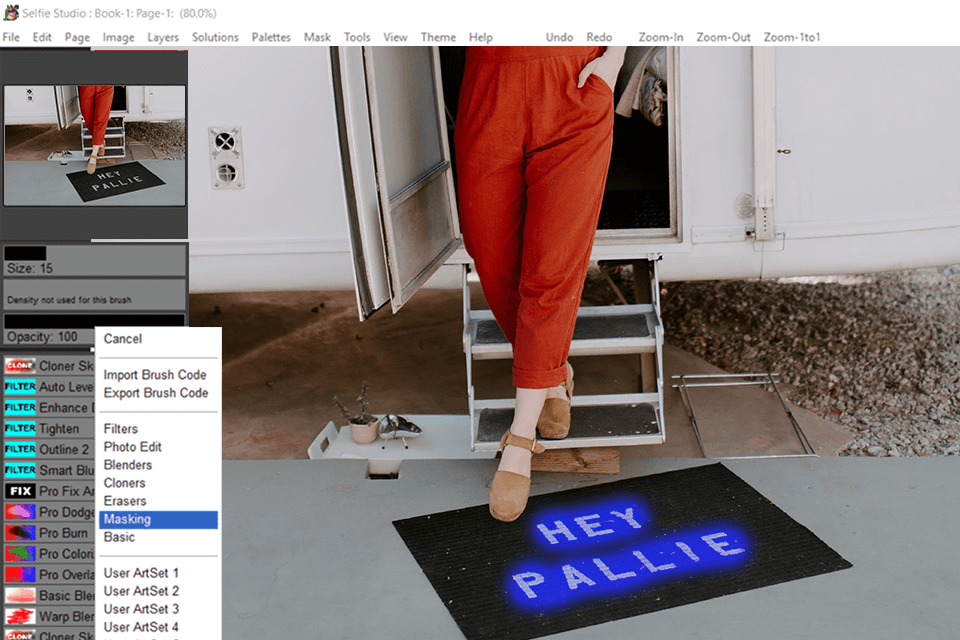Open the View menu
Viewport: 960px width, 640px height.
coord(396,37)
